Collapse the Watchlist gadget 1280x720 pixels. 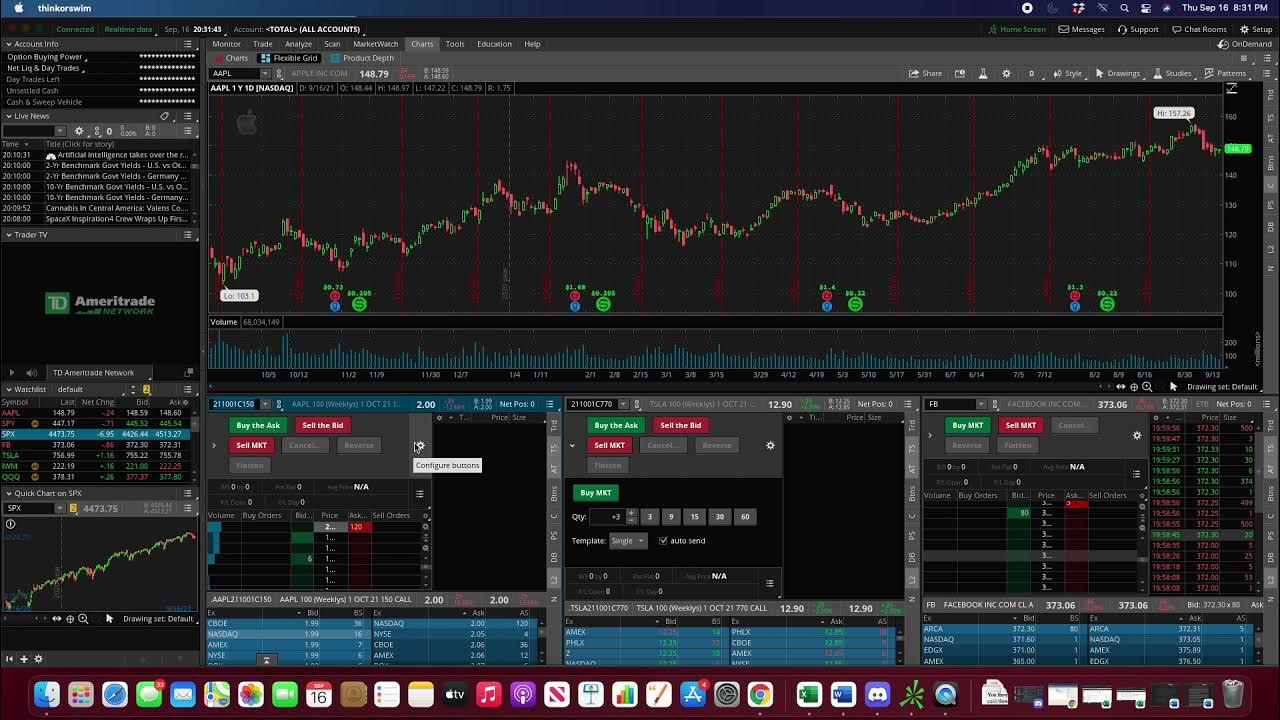pos(8,389)
